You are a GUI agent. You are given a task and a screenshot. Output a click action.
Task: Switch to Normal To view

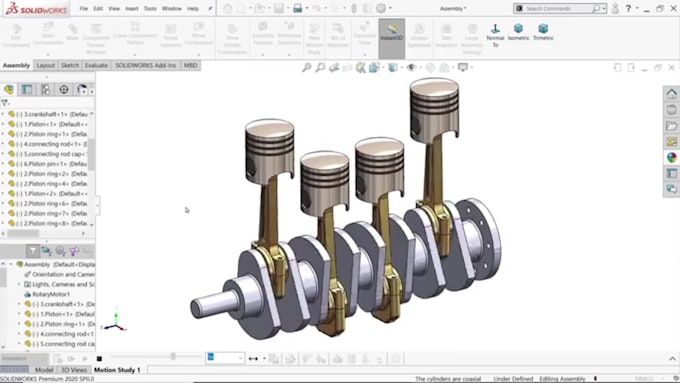click(495, 35)
